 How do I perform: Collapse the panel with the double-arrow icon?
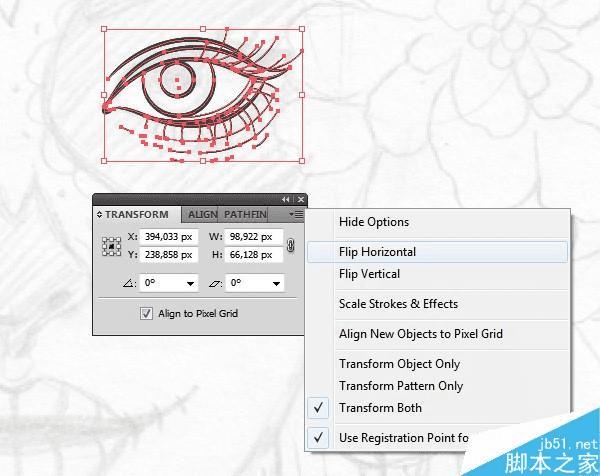pos(286,199)
